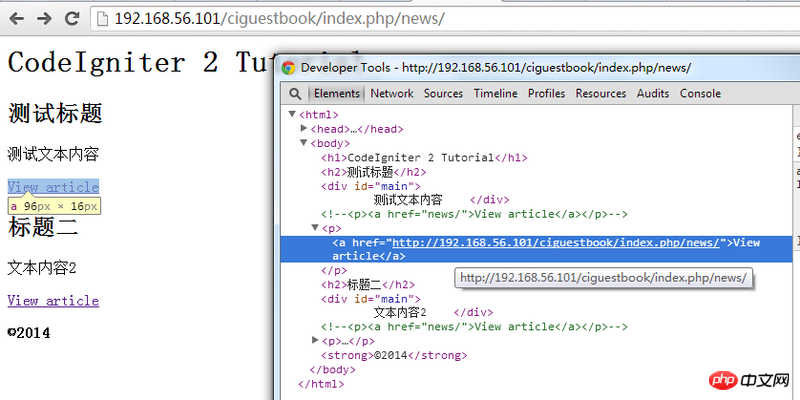Click the 文本内容2 paragraph on page
Image resolution: width=800 pixels, height=400 pixels.
[x=42, y=268]
